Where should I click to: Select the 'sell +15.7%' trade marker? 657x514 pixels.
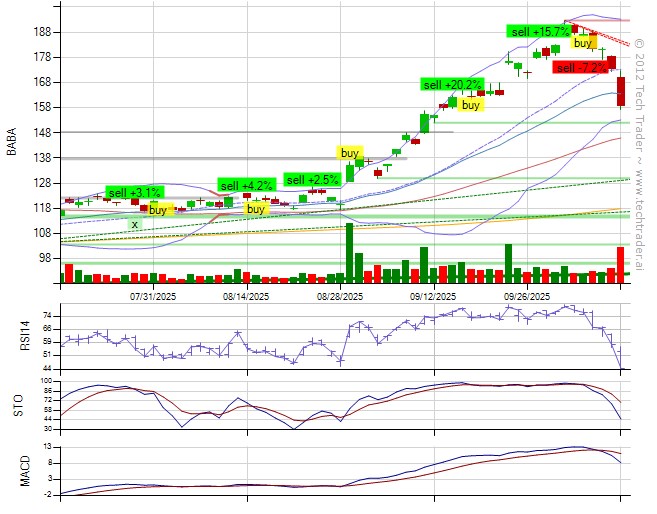(540, 32)
